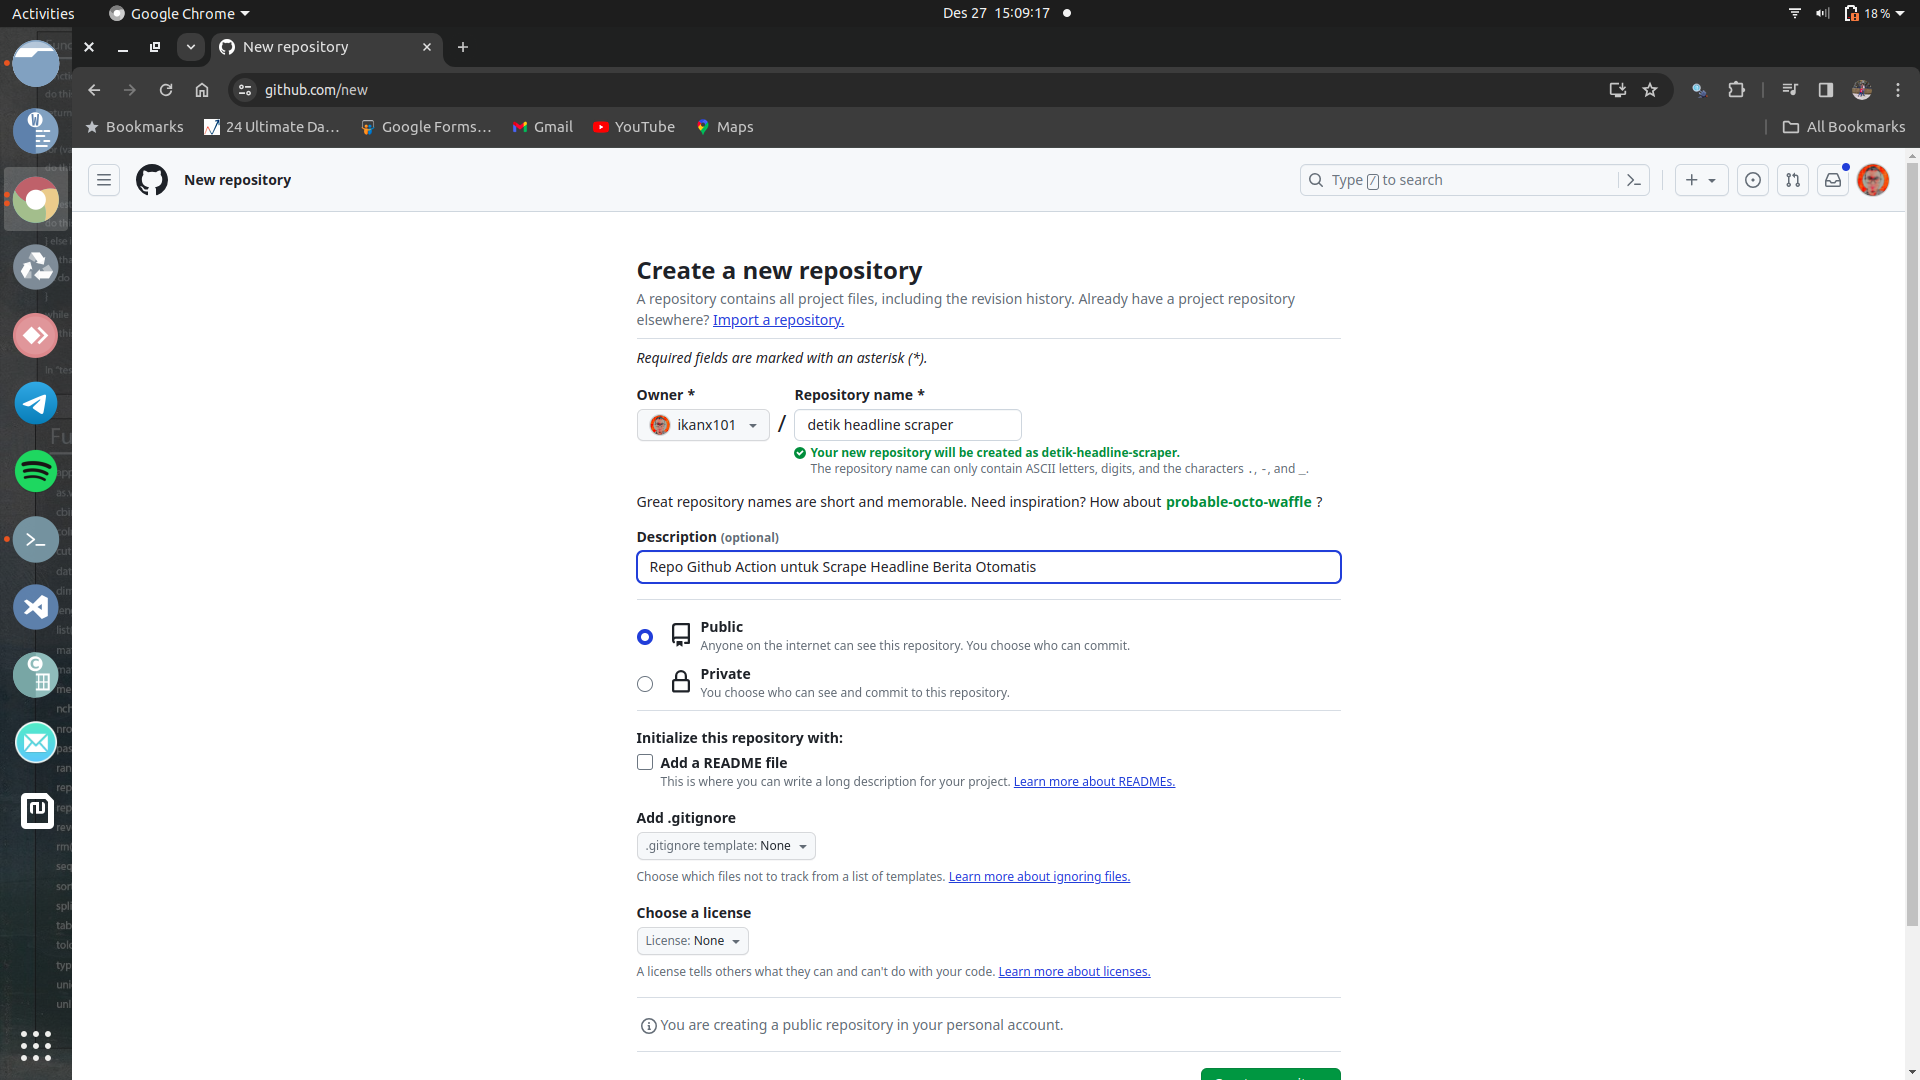The image size is (1920, 1080).
Task: Bookmark this tab with star icon
Action: 1650,90
